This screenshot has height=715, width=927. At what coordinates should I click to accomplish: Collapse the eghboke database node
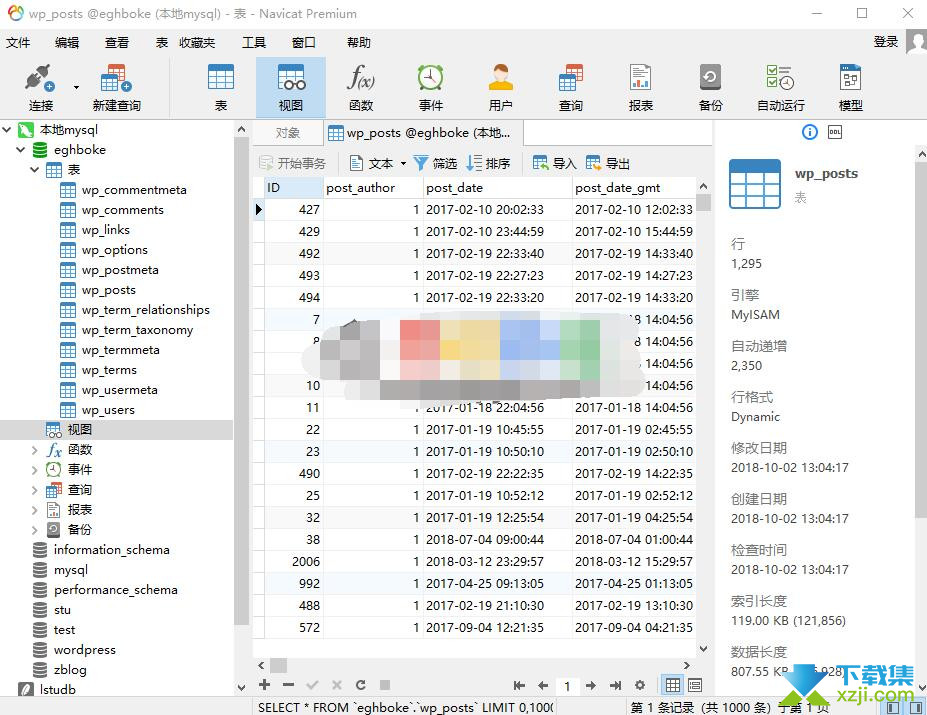(21, 150)
